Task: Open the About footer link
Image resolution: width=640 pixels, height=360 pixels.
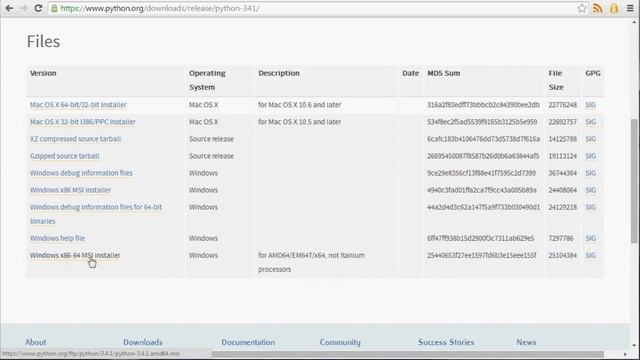Action: pyautogui.click(x=36, y=342)
